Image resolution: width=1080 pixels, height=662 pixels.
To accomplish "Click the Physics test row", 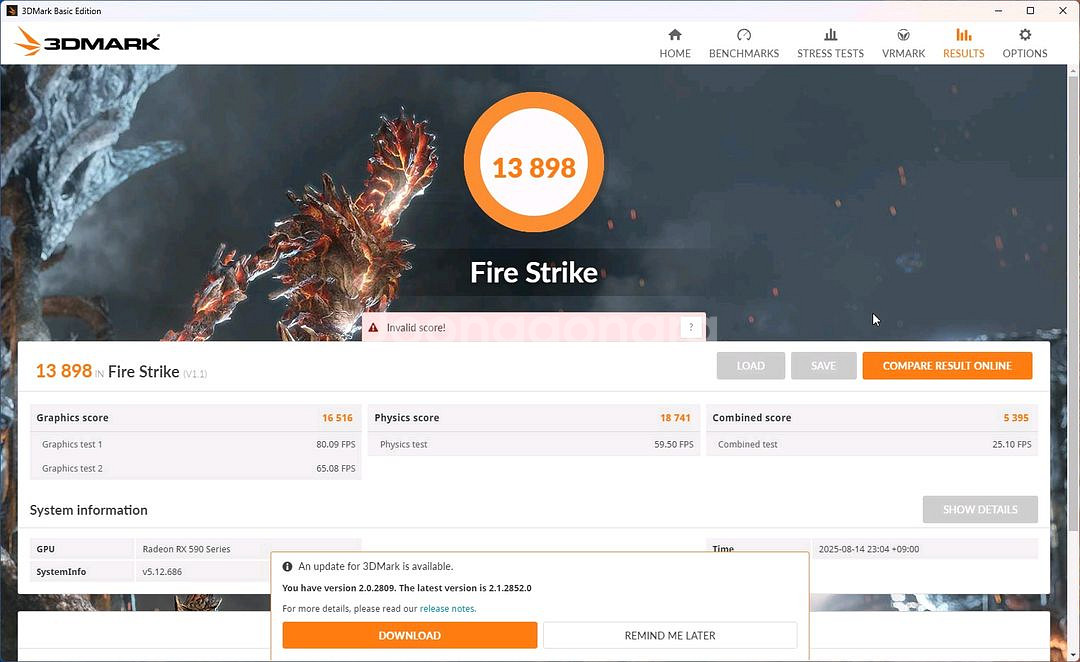I will point(534,444).
